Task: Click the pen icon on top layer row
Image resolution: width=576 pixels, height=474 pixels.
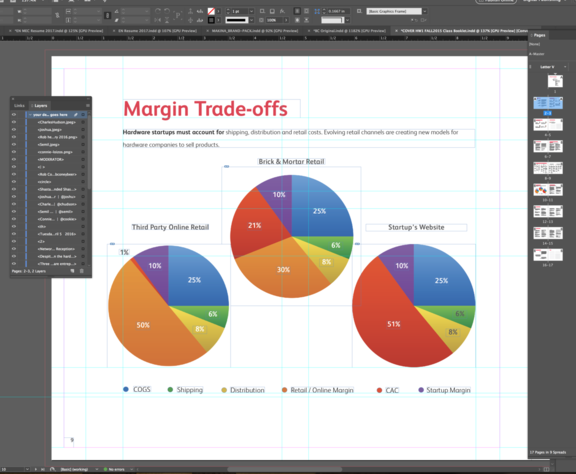Action: pos(76,115)
